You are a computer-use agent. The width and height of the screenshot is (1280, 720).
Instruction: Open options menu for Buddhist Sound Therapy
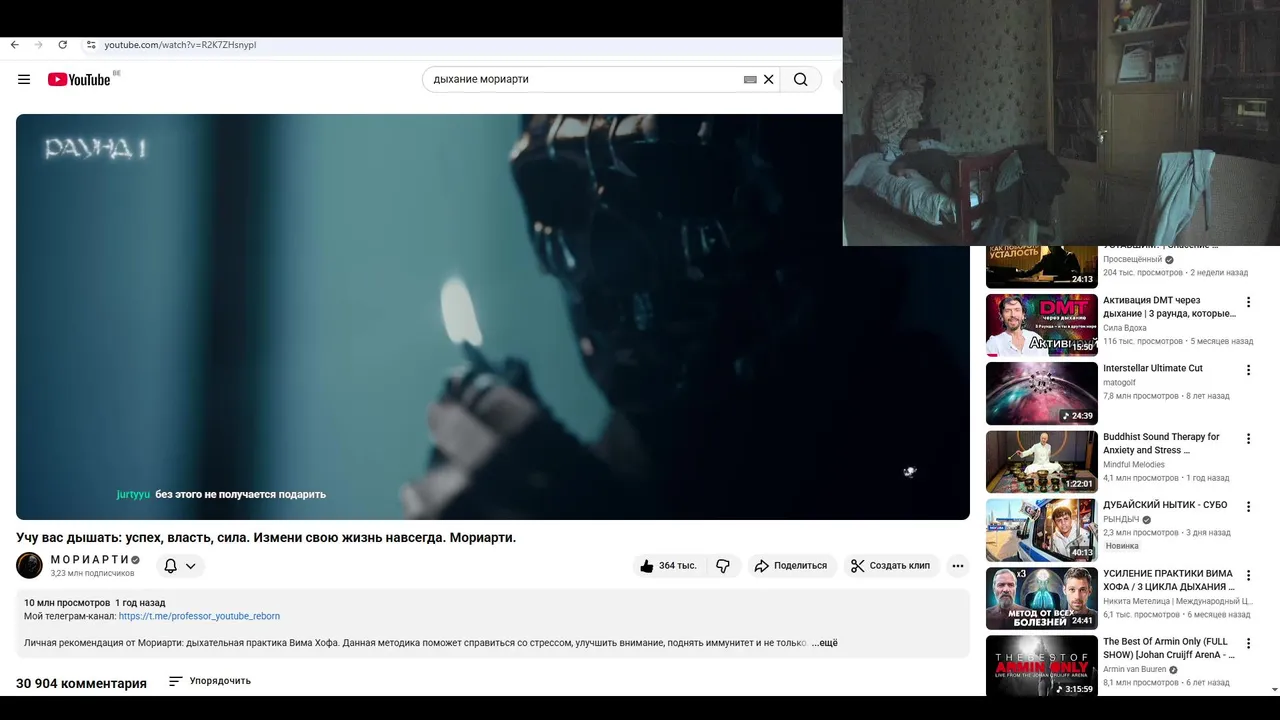1248,439
